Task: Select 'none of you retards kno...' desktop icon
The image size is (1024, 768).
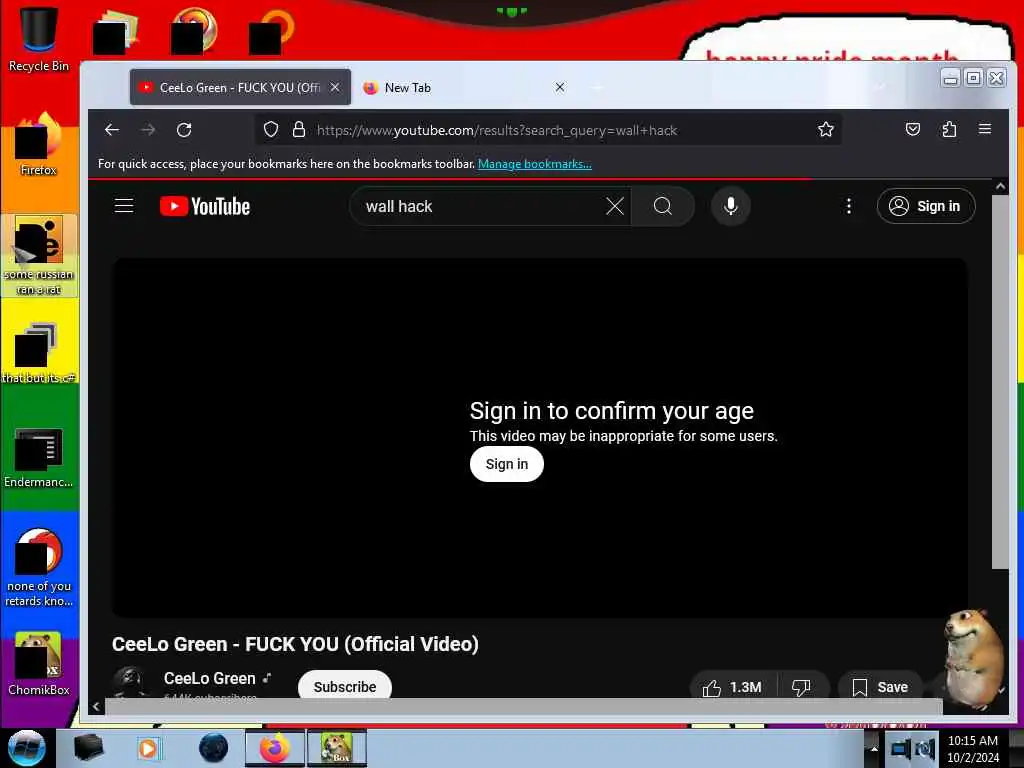Action: coord(39,567)
